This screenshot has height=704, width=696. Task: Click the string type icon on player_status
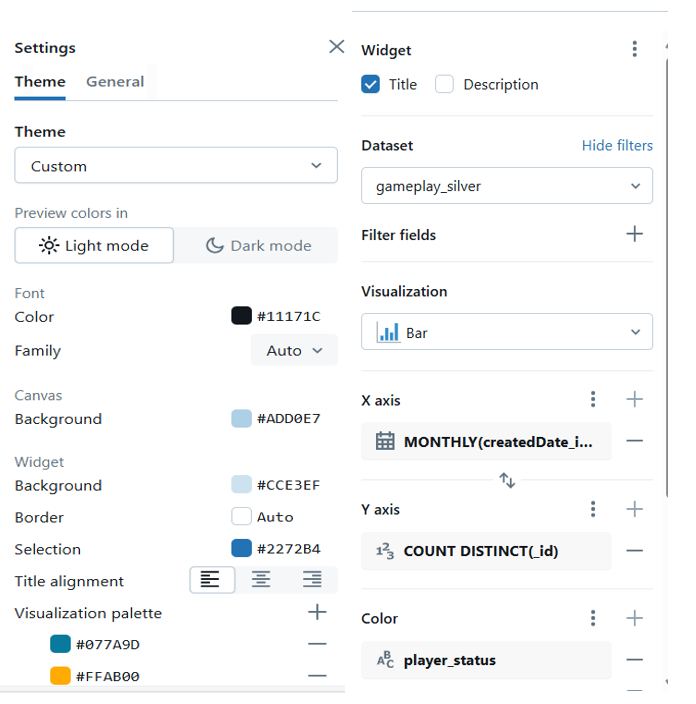(x=385, y=660)
